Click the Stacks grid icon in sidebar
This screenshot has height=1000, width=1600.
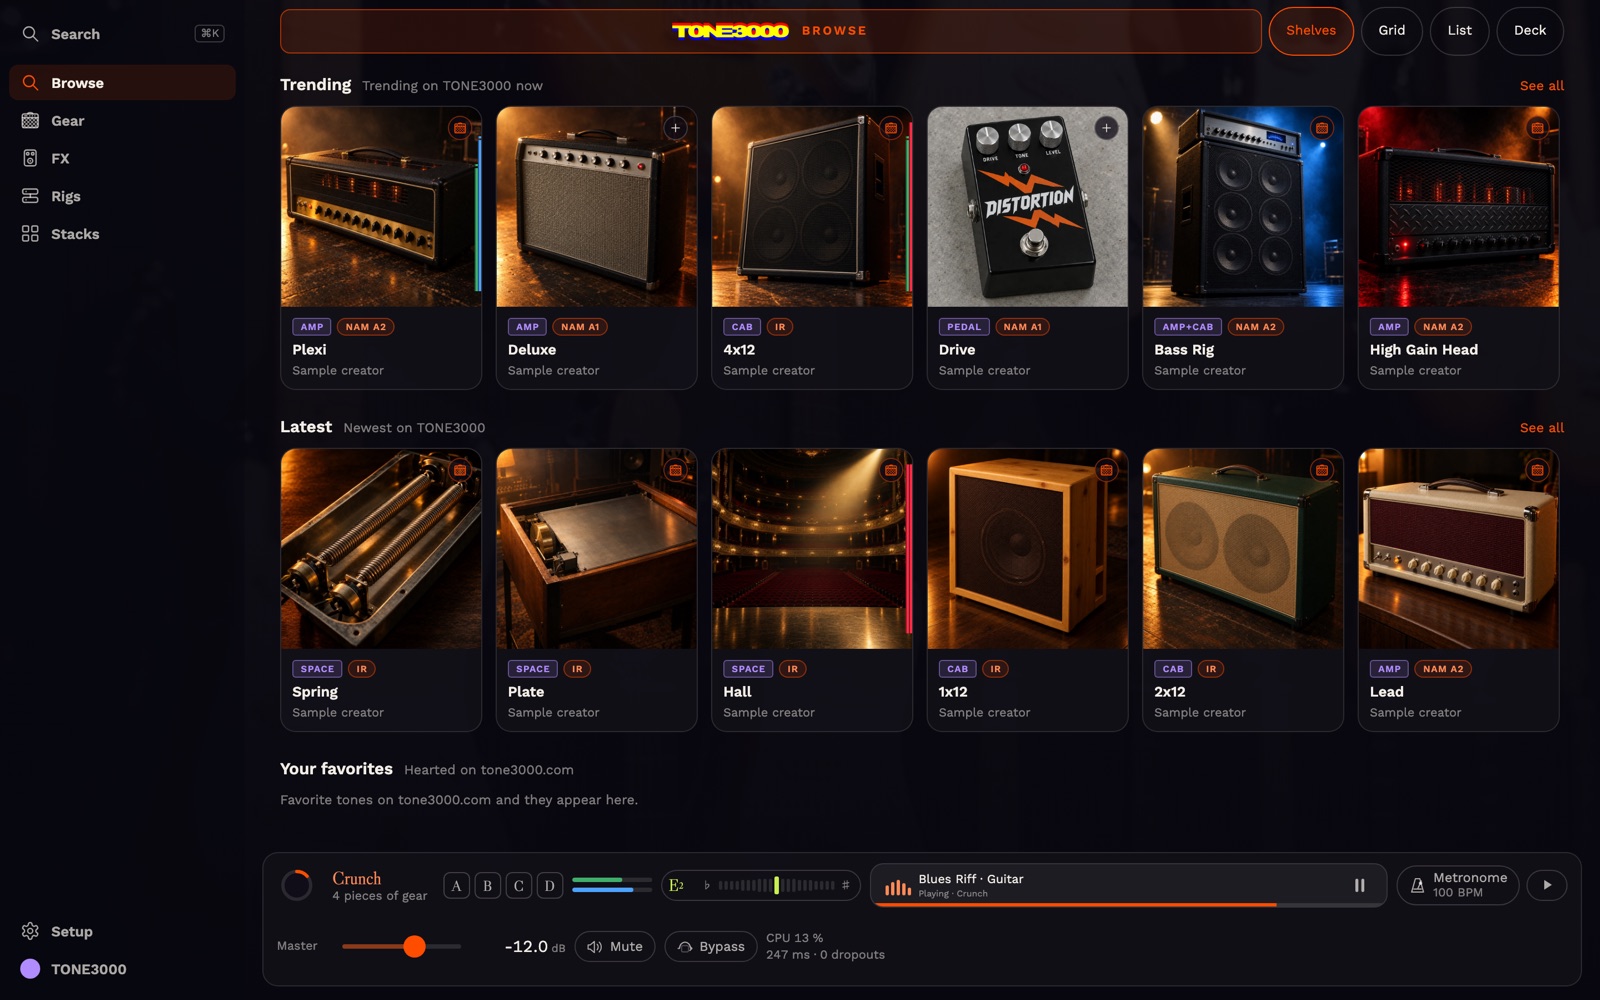click(x=31, y=234)
